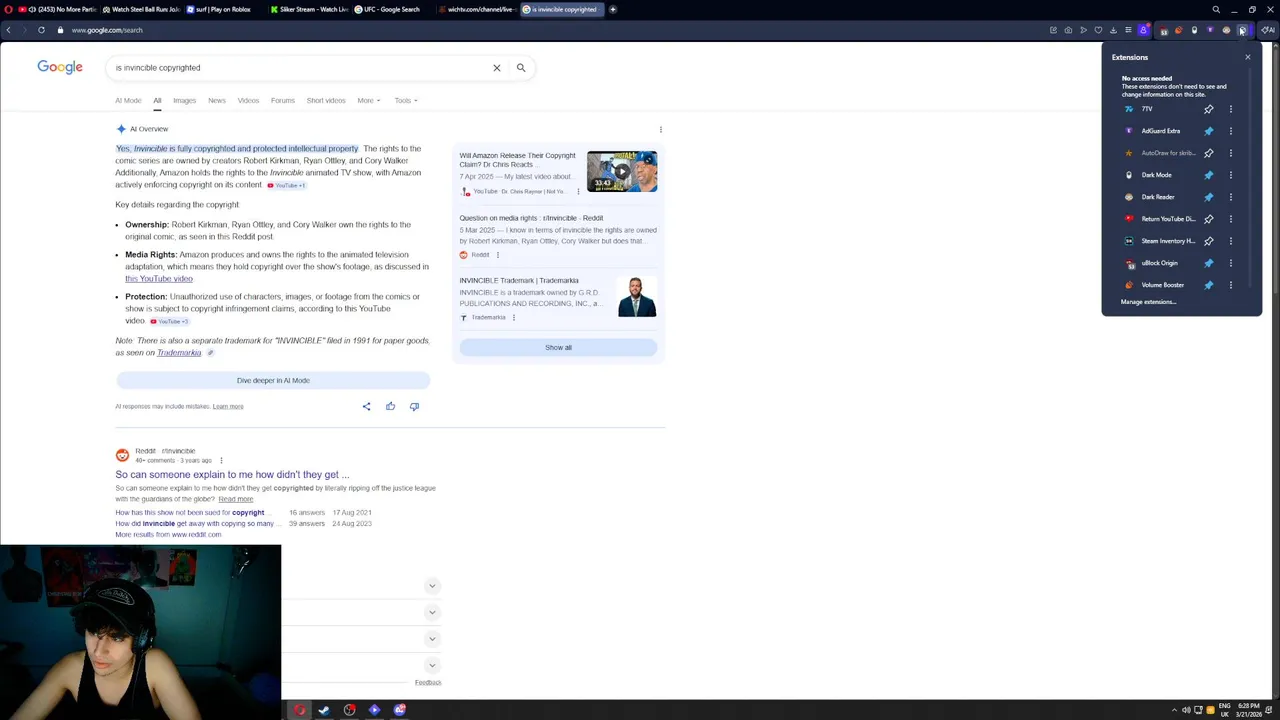This screenshot has height=720, width=1280.
Task: Open more options for Volume Booster
Action: [x=1231, y=285]
